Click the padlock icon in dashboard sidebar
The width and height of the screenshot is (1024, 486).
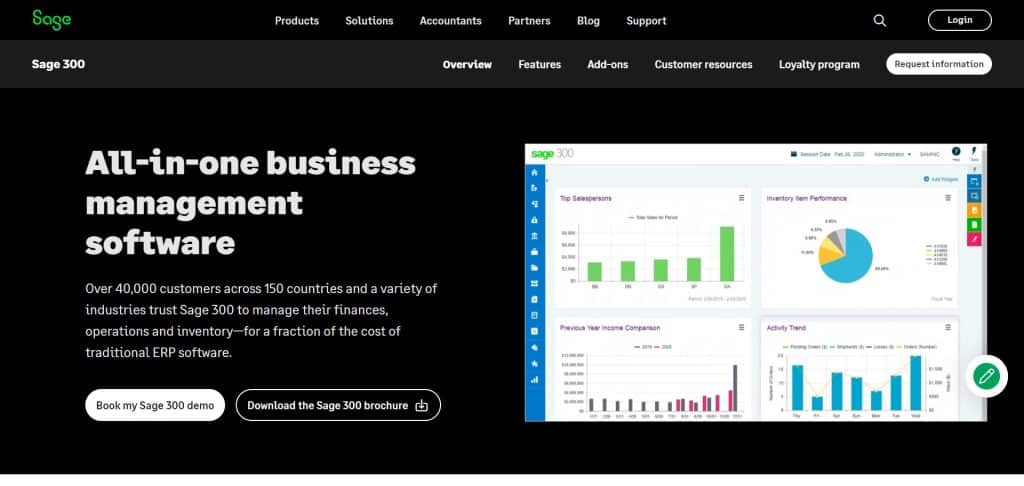534,220
